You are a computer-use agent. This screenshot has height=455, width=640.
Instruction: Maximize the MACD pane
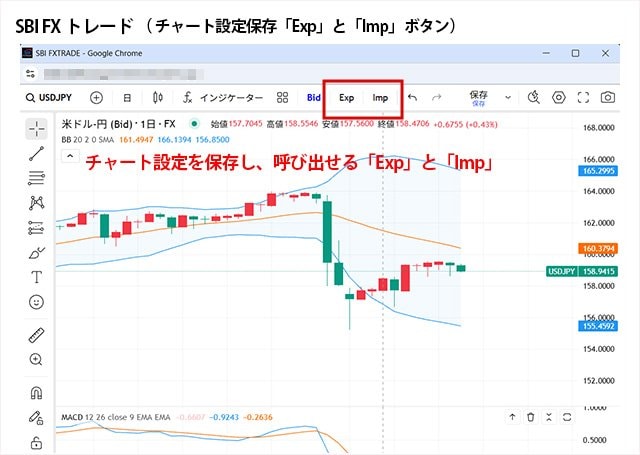(567, 417)
